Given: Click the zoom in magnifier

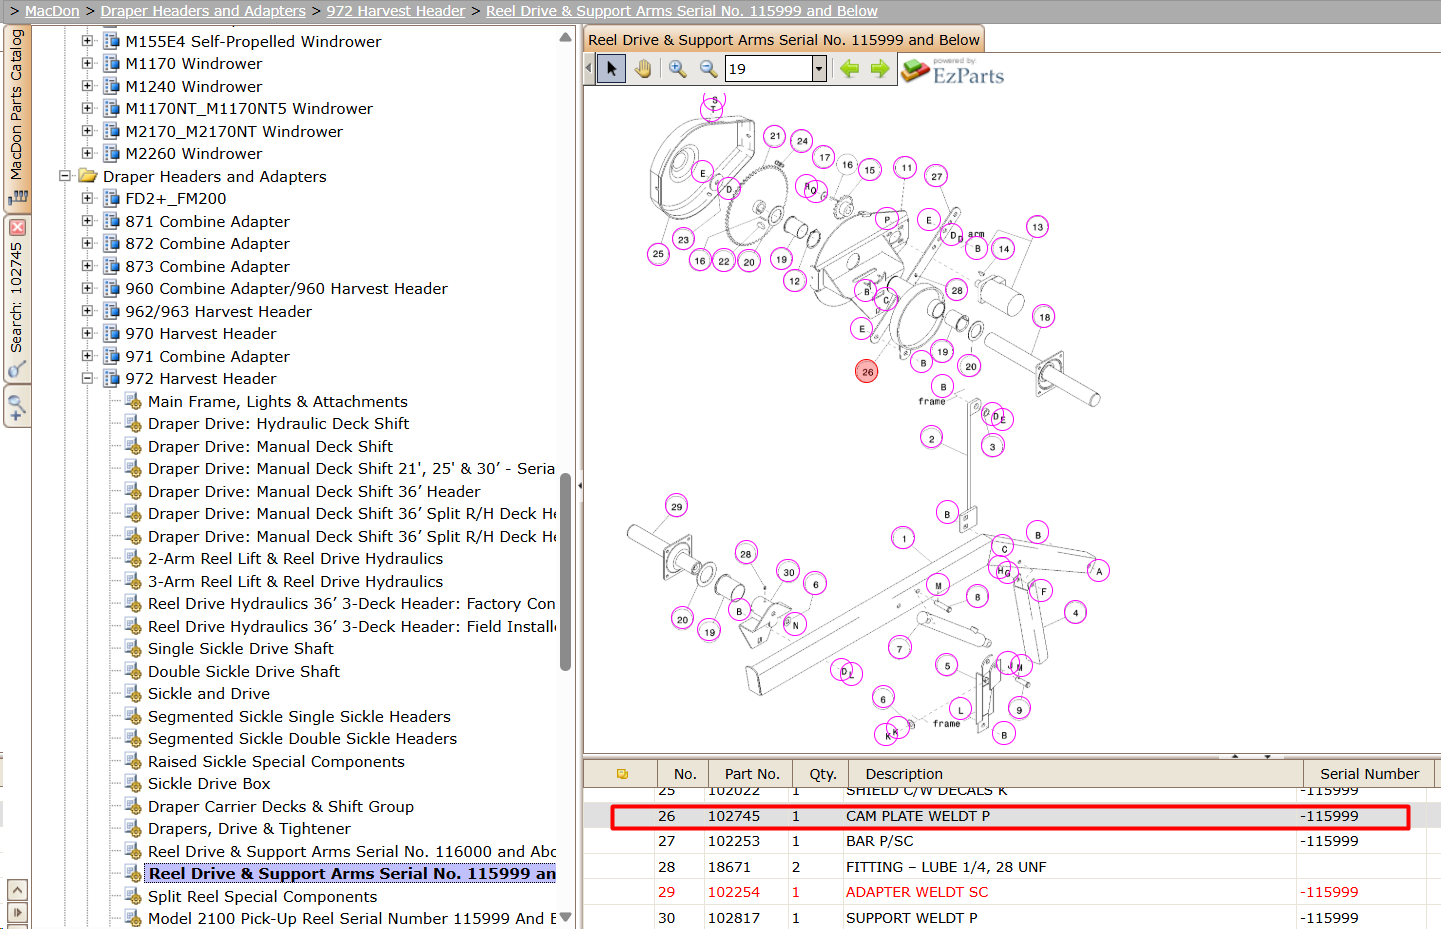Looking at the screenshot, I should [678, 69].
